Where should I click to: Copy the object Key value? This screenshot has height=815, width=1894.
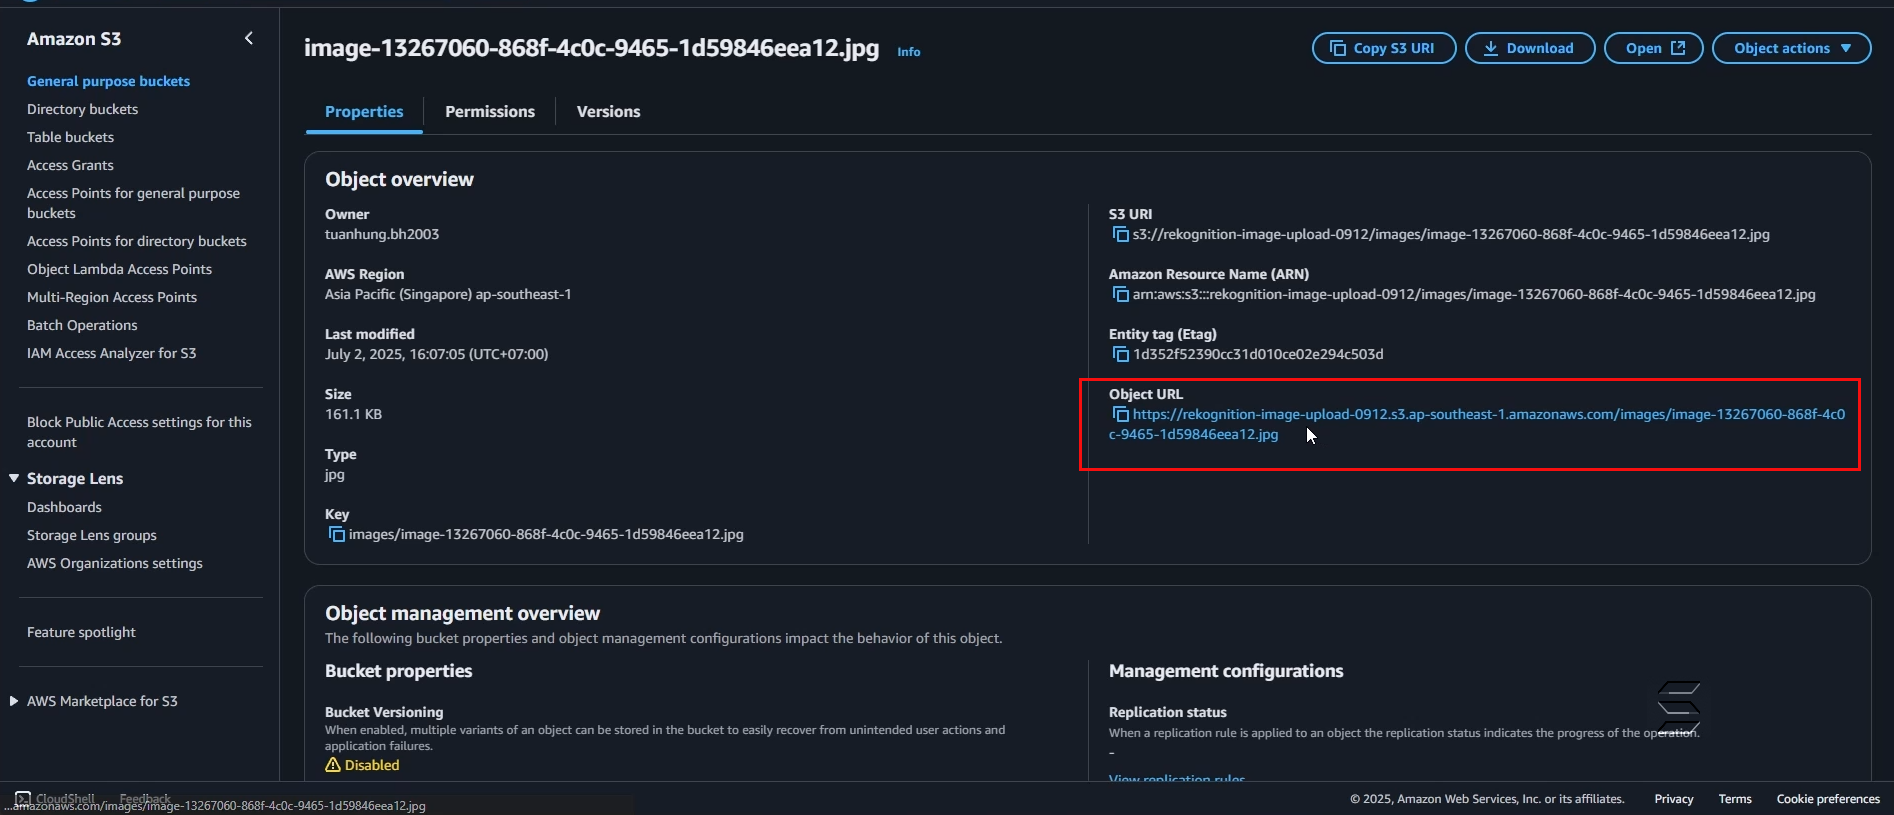[337, 534]
